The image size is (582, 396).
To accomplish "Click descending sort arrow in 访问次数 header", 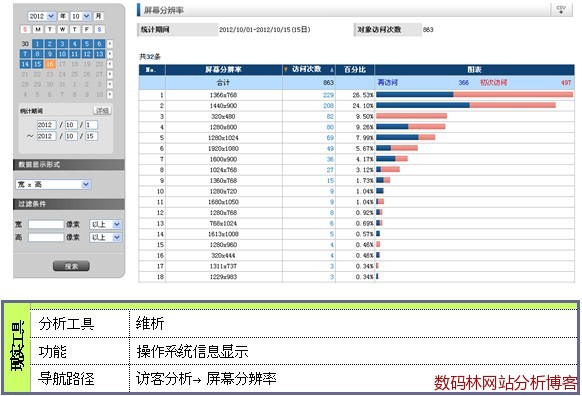I will click(286, 69).
